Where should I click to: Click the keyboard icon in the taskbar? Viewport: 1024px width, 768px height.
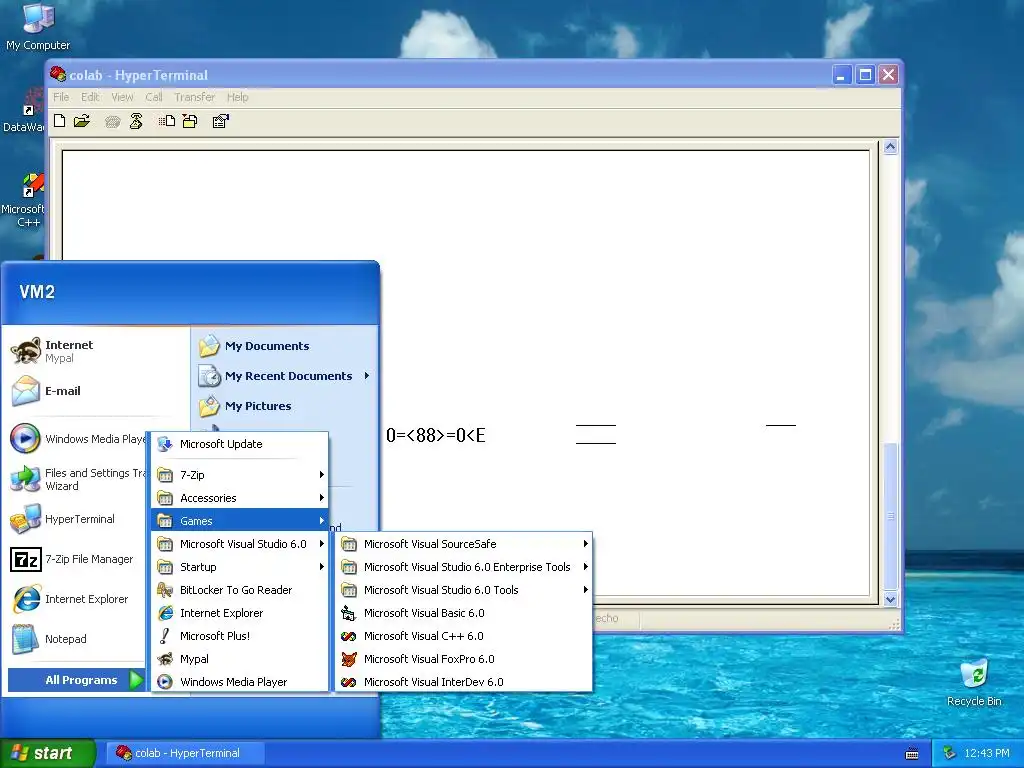tap(912, 754)
